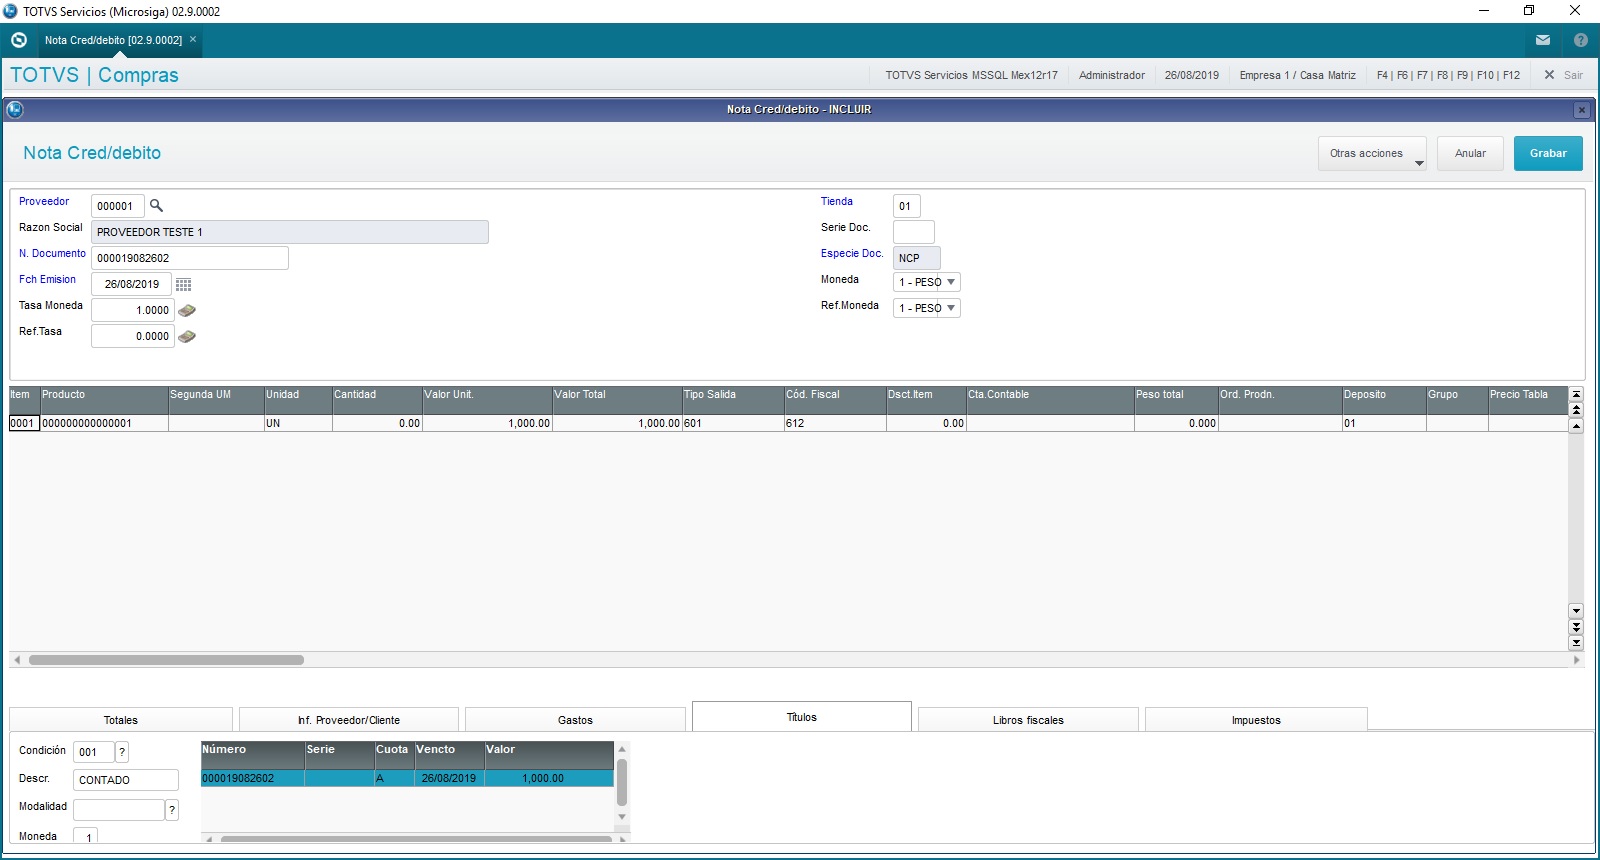
Task: Open the Proveedor search magnifier icon
Action: 156,205
